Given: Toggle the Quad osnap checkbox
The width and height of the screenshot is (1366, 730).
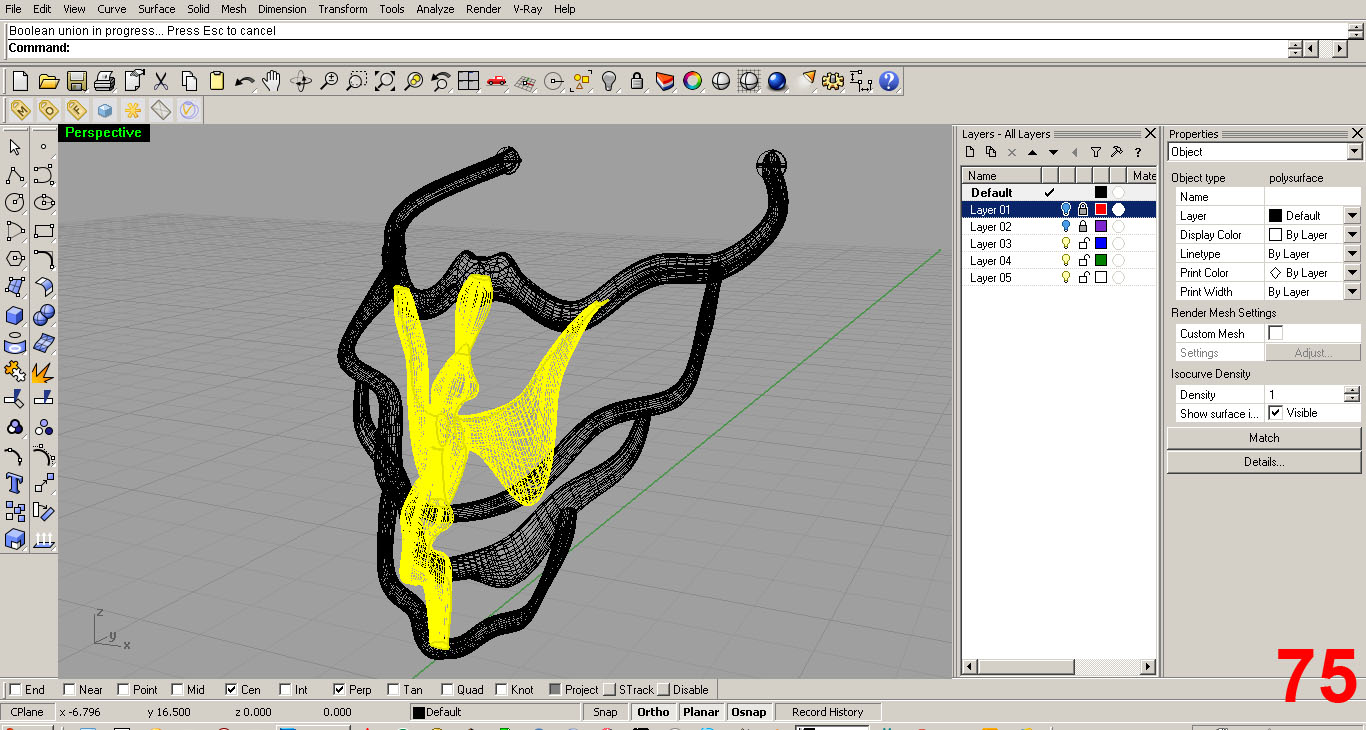Looking at the screenshot, I should click(447, 689).
